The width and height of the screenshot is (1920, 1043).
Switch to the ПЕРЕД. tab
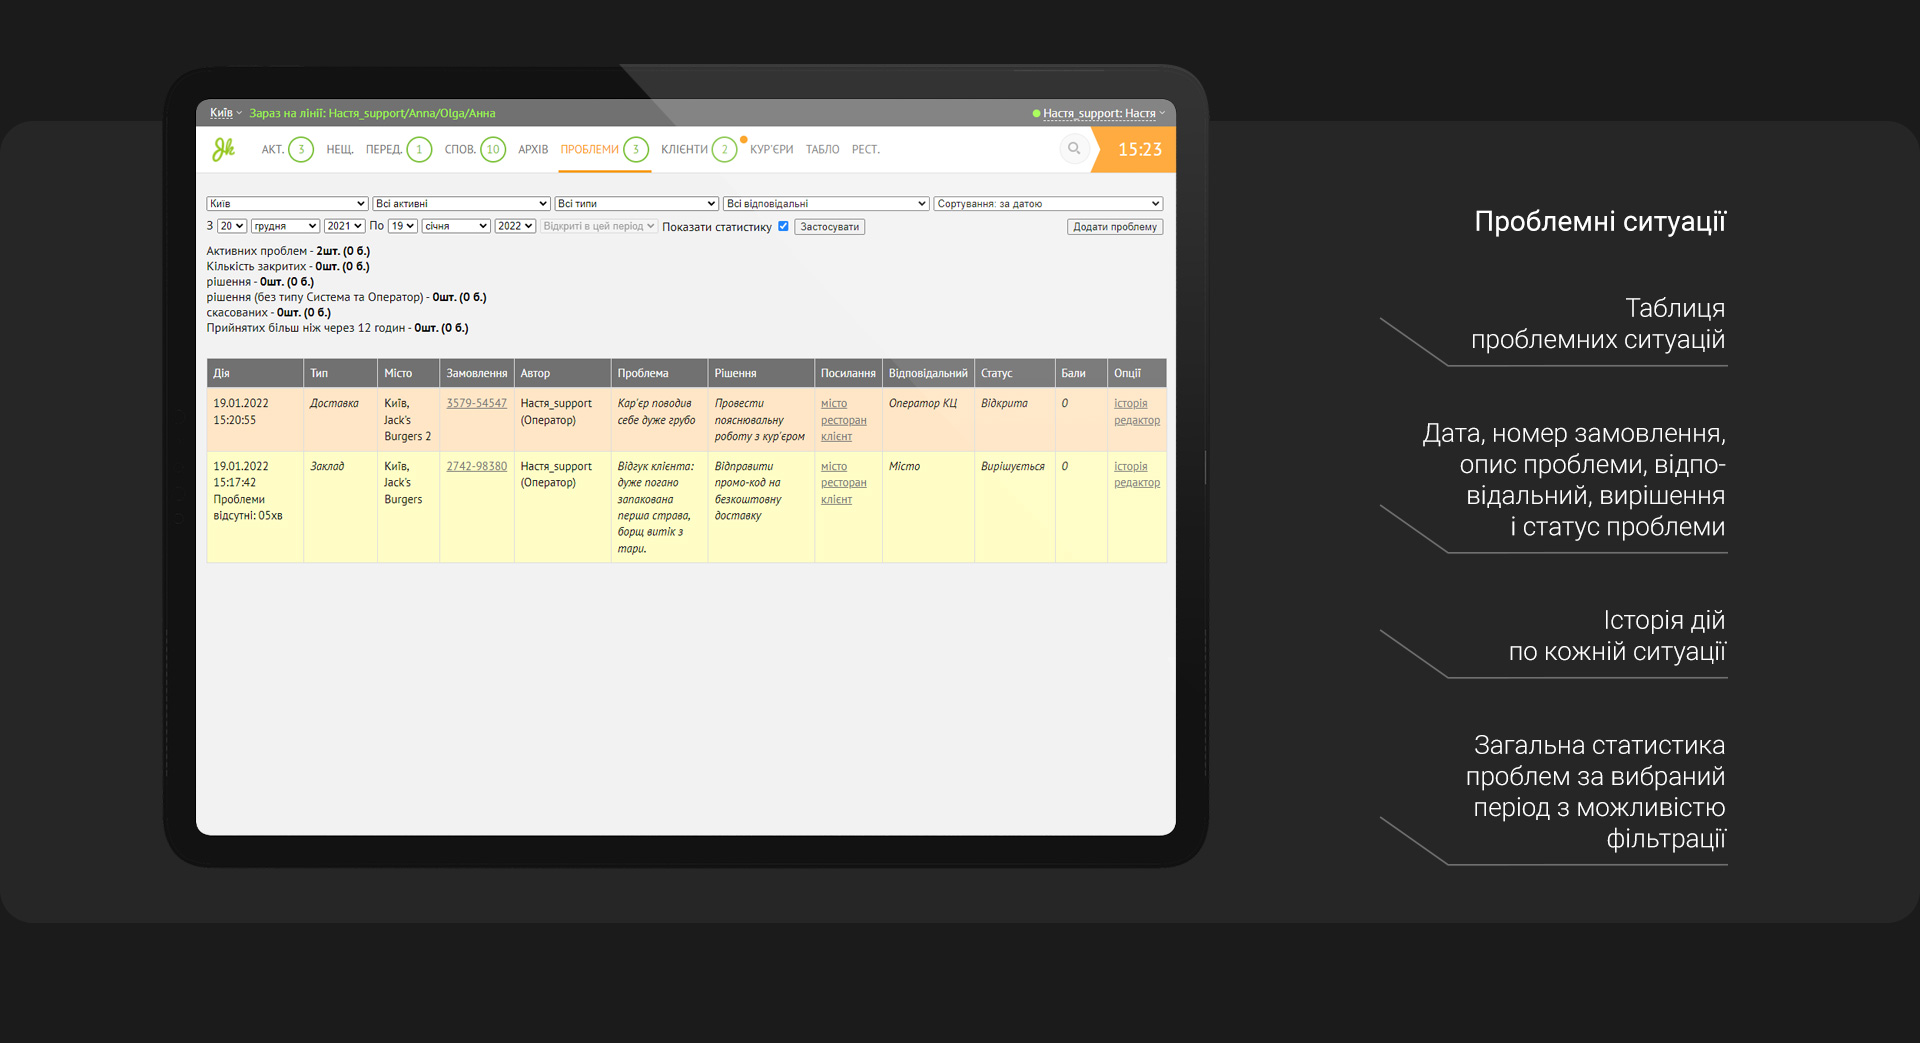coord(384,150)
